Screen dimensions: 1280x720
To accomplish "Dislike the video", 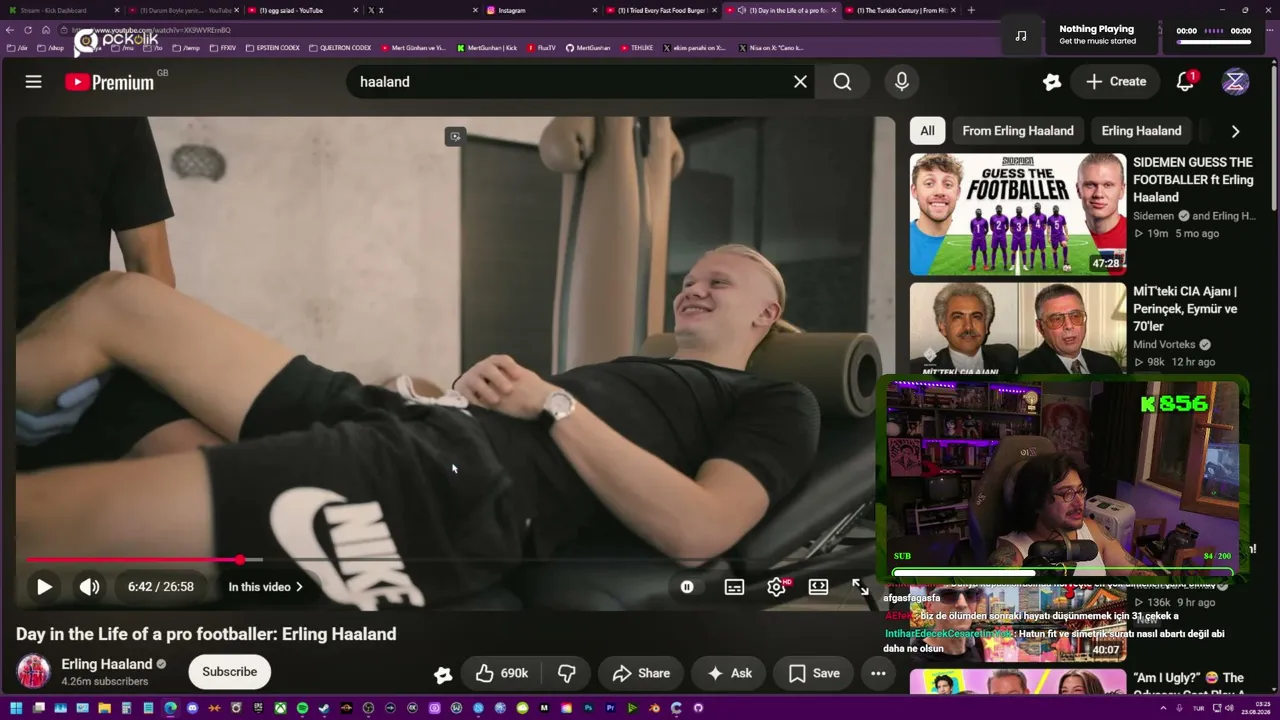I will 566,673.
